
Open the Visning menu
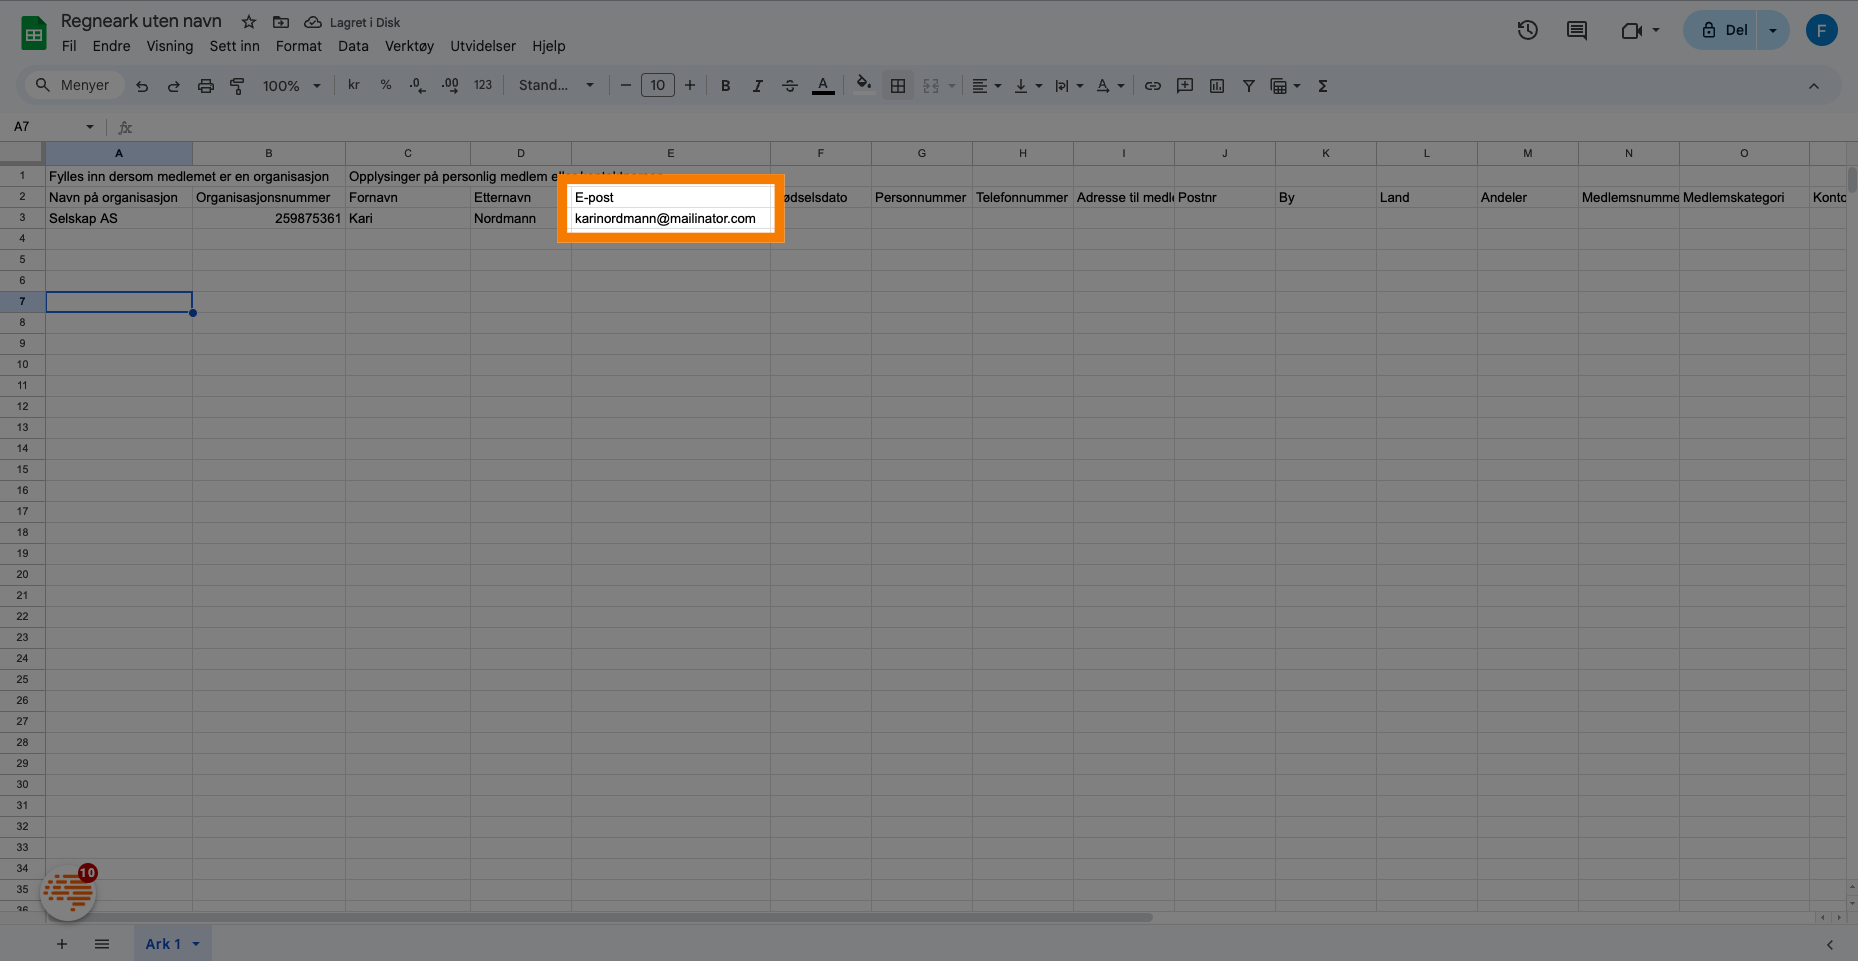[170, 46]
